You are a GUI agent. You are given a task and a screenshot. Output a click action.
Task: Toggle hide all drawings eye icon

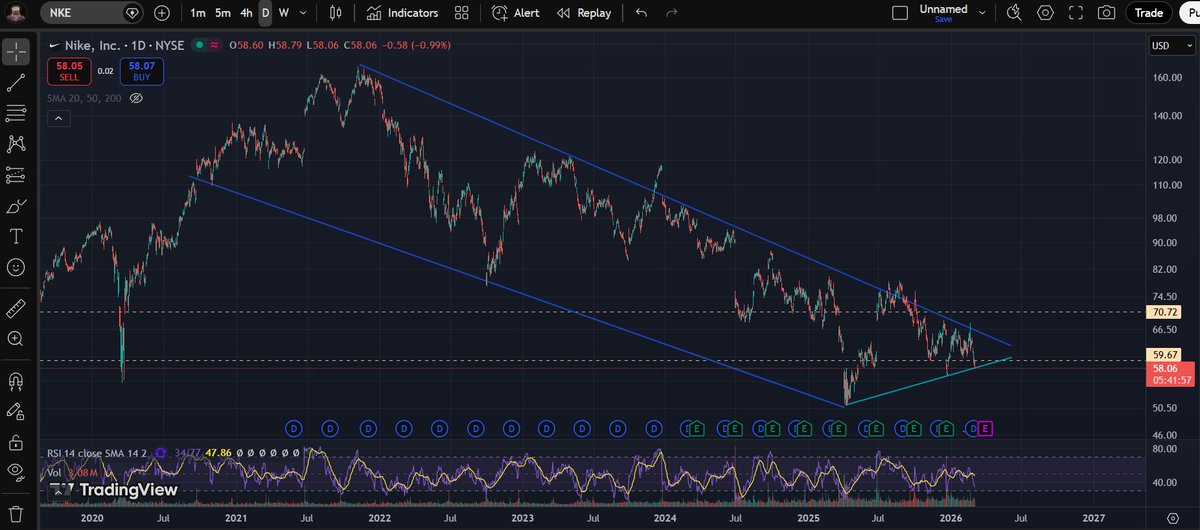16,471
